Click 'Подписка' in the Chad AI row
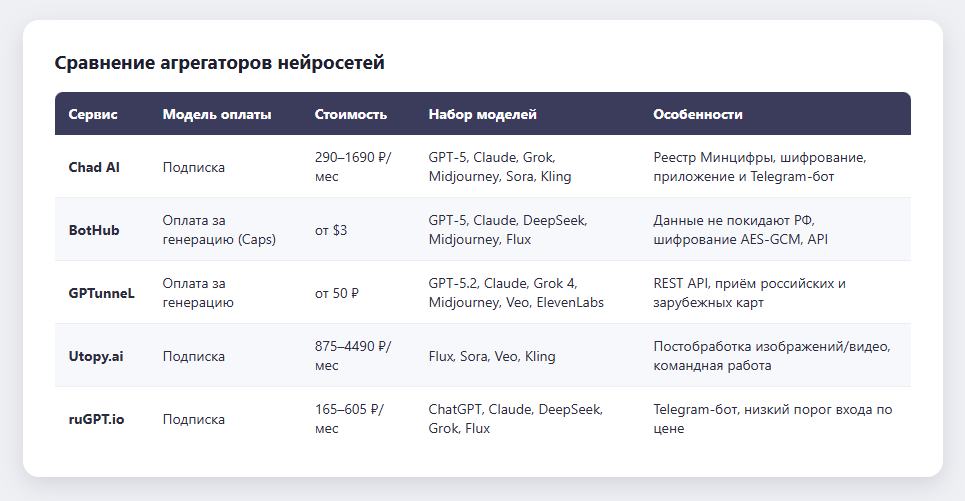965x501 pixels. (194, 167)
